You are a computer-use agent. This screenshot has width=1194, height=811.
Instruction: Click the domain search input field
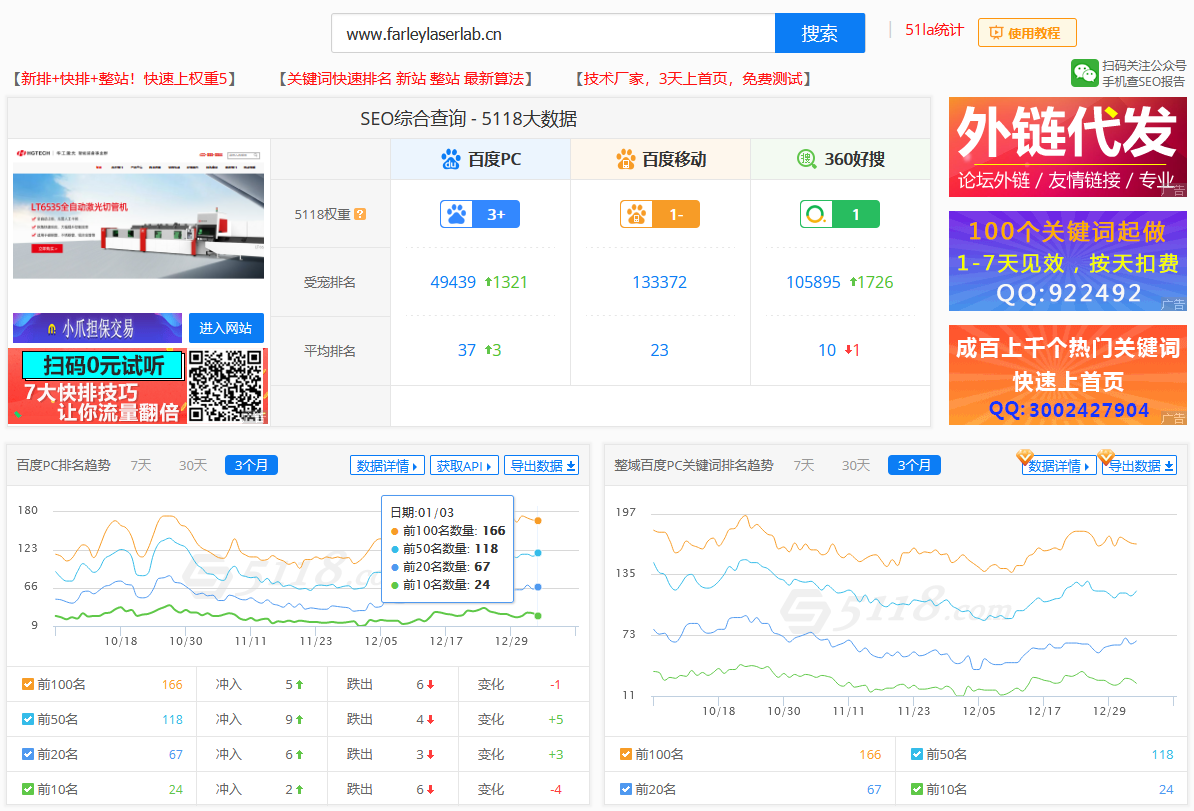tap(552, 33)
